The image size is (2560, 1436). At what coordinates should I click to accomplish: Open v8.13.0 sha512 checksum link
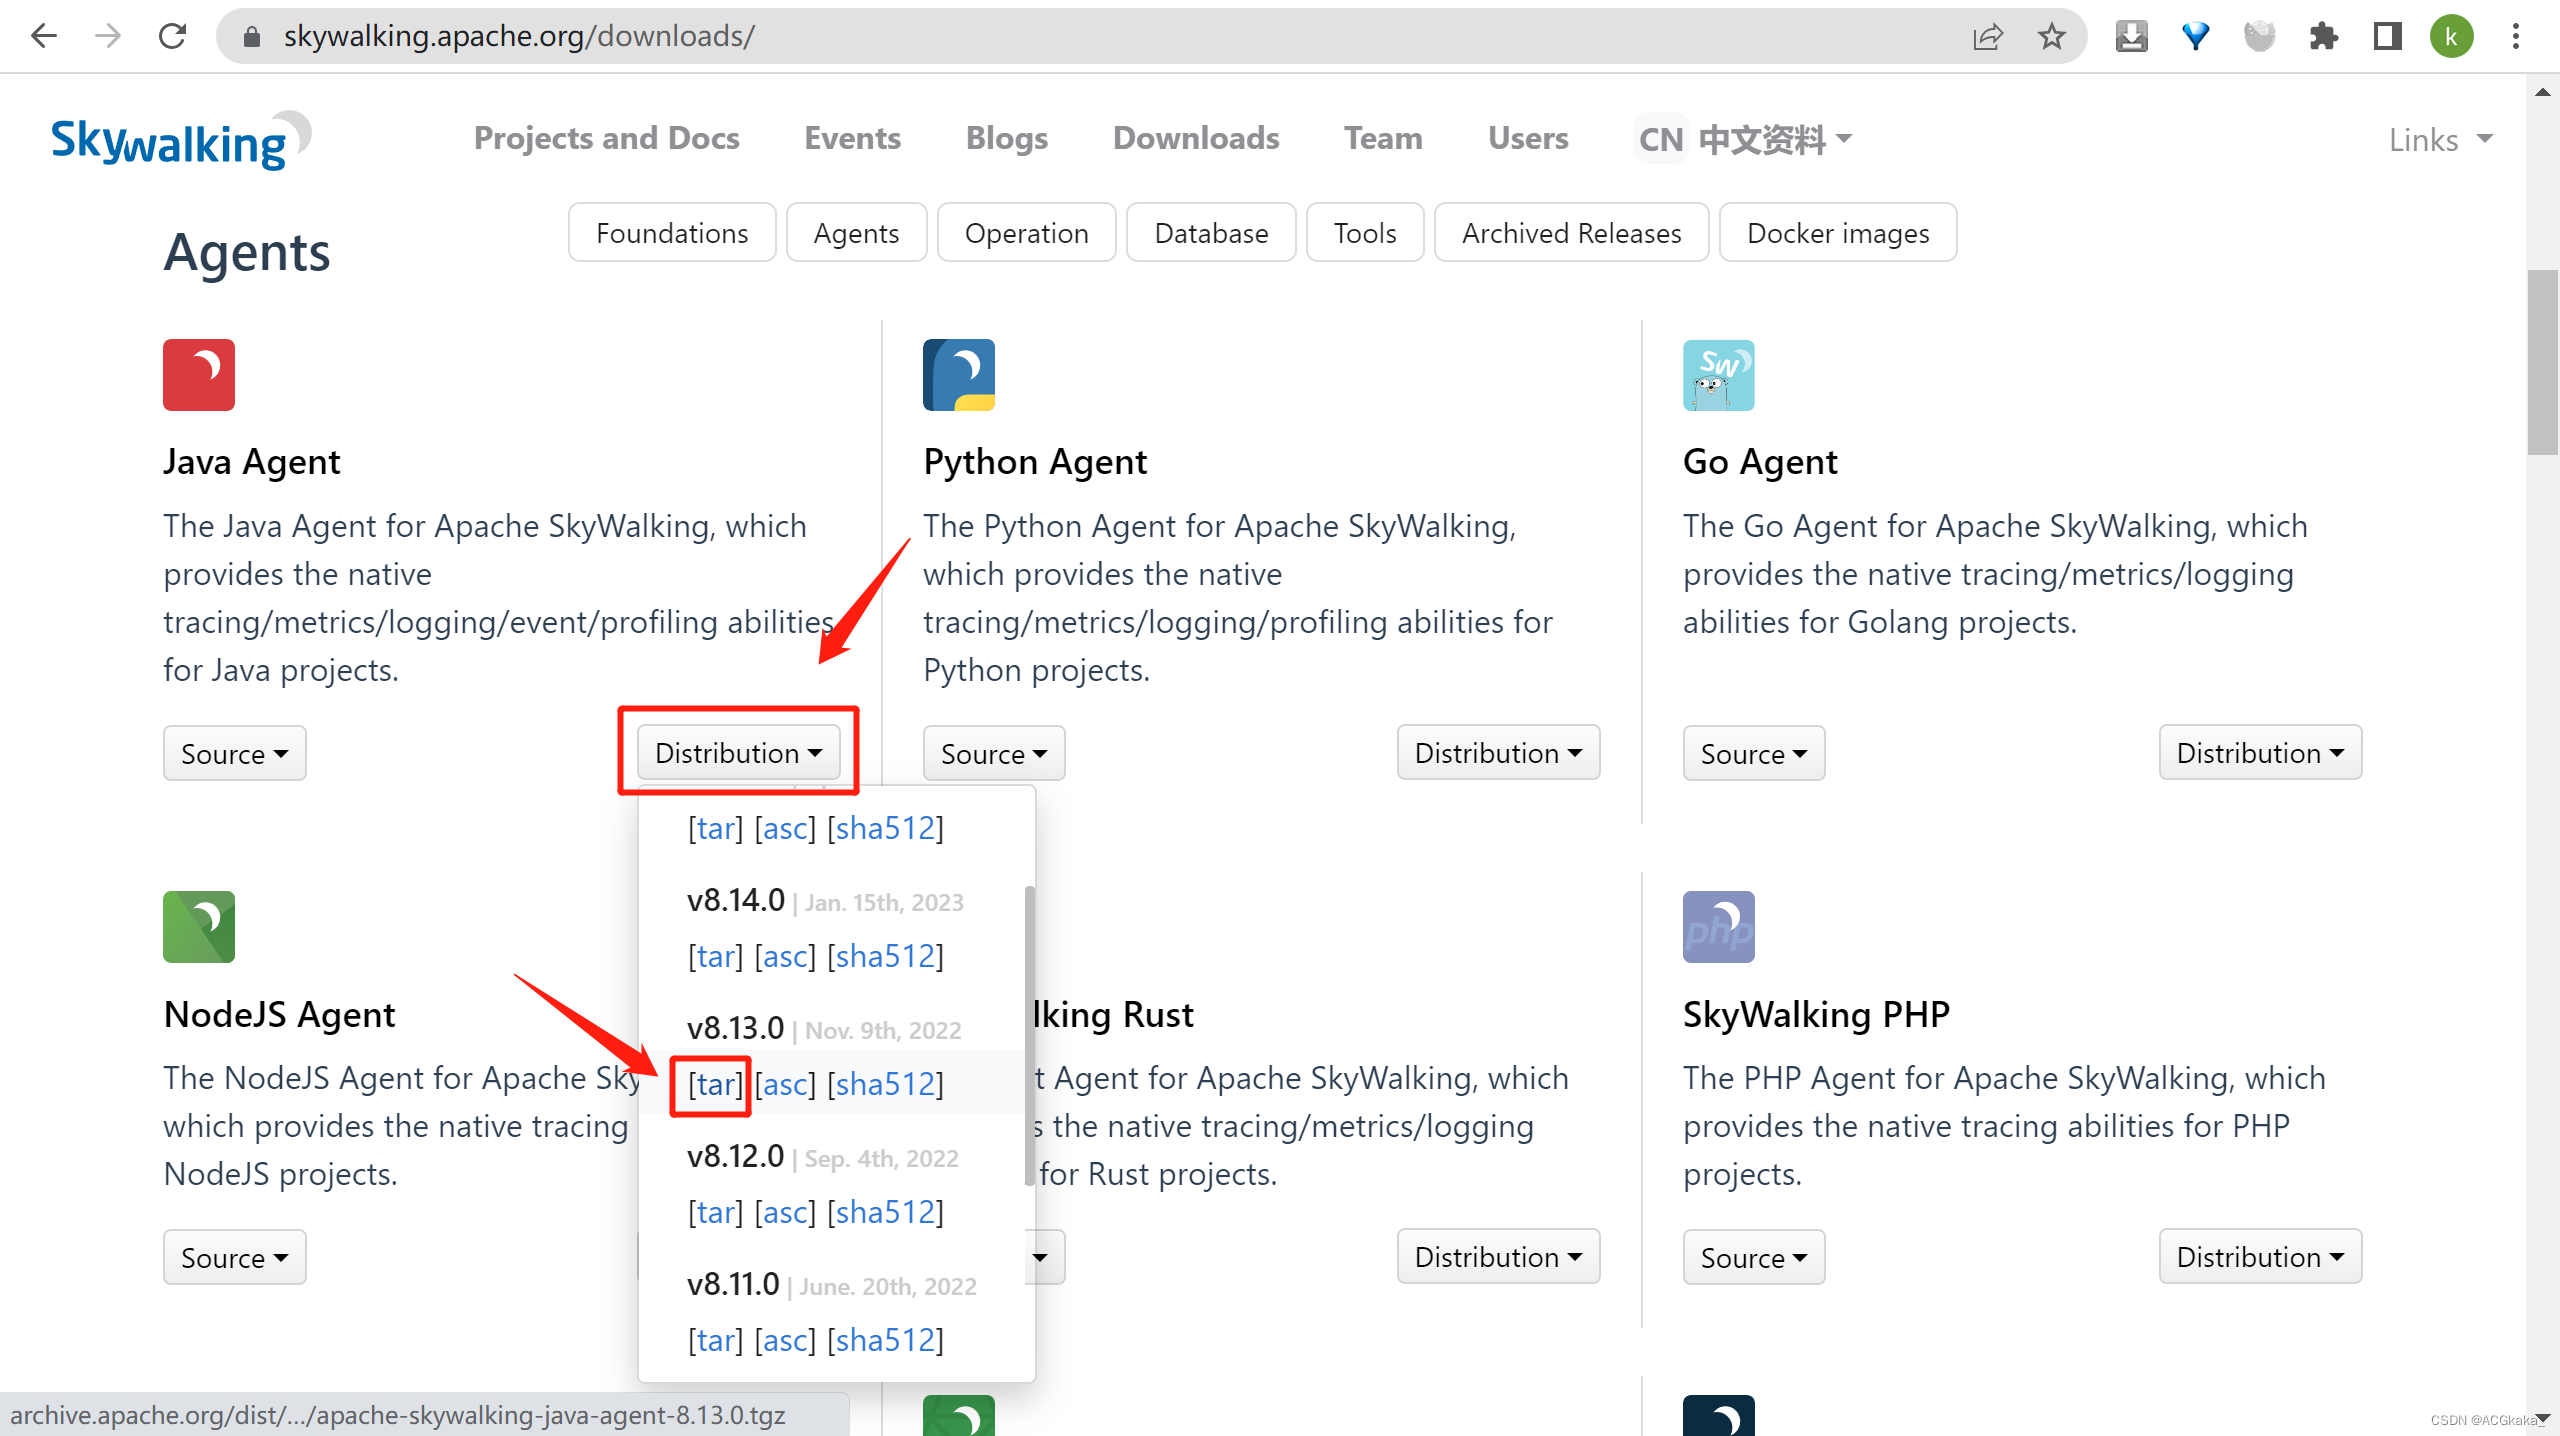coord(885,1084)
